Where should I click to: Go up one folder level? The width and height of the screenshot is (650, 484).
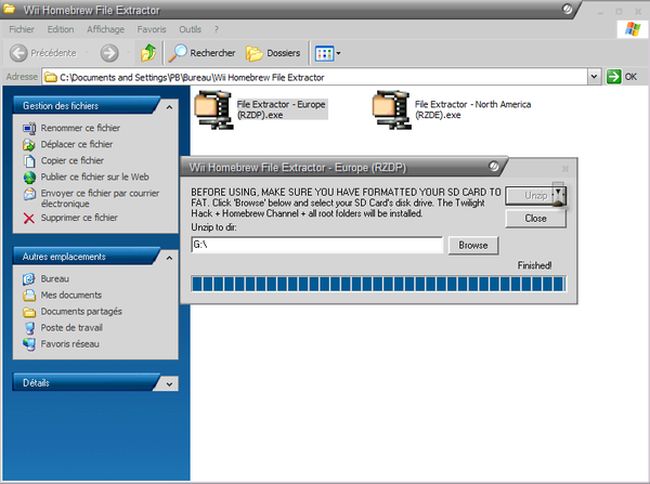pyautogui.click(x=148, y=53)
